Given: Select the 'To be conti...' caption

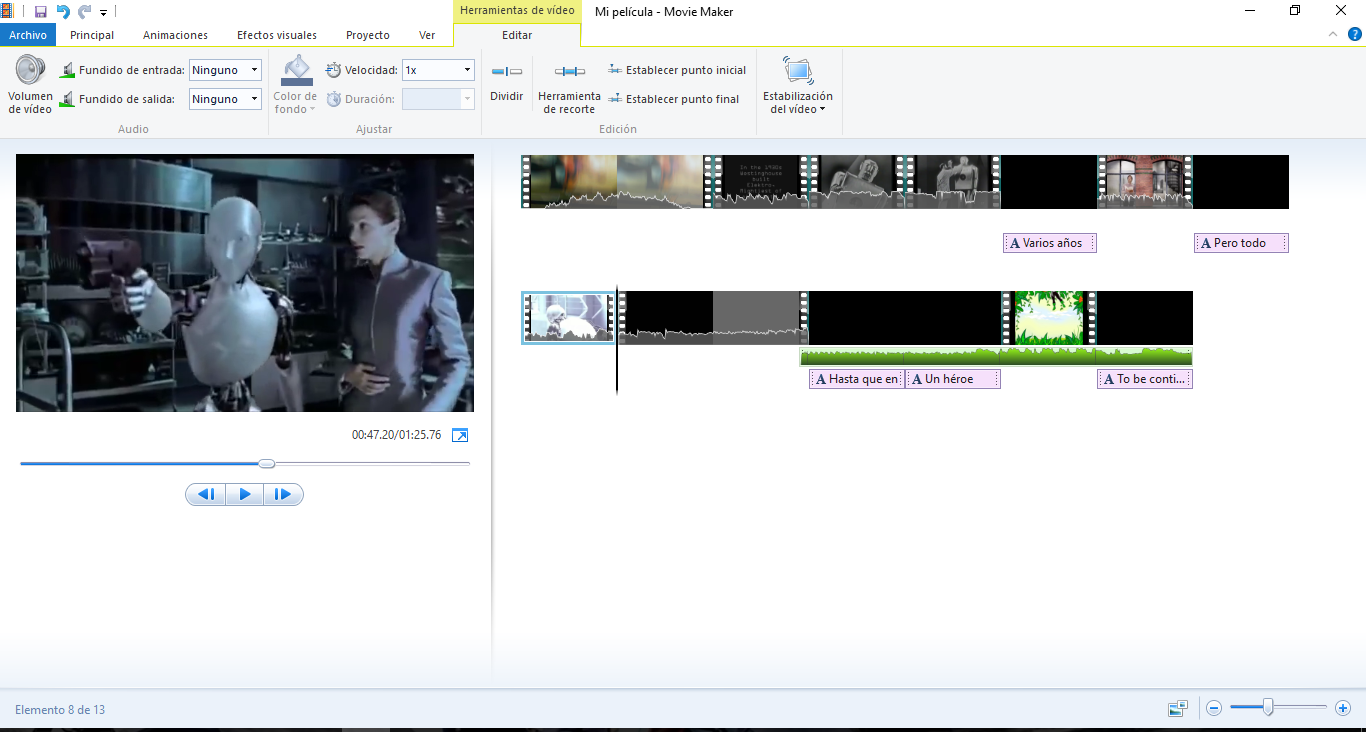Looking at the screenshot, I should coord(1145,379).
